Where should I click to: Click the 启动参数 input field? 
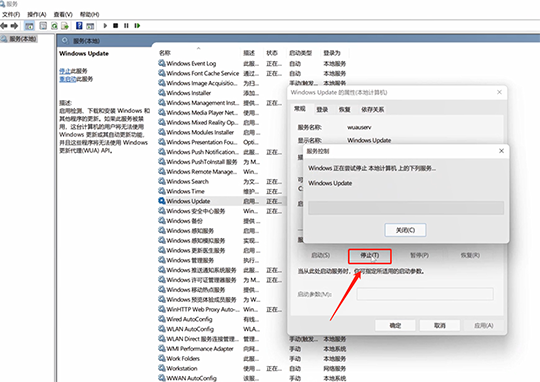coord(425,294)
